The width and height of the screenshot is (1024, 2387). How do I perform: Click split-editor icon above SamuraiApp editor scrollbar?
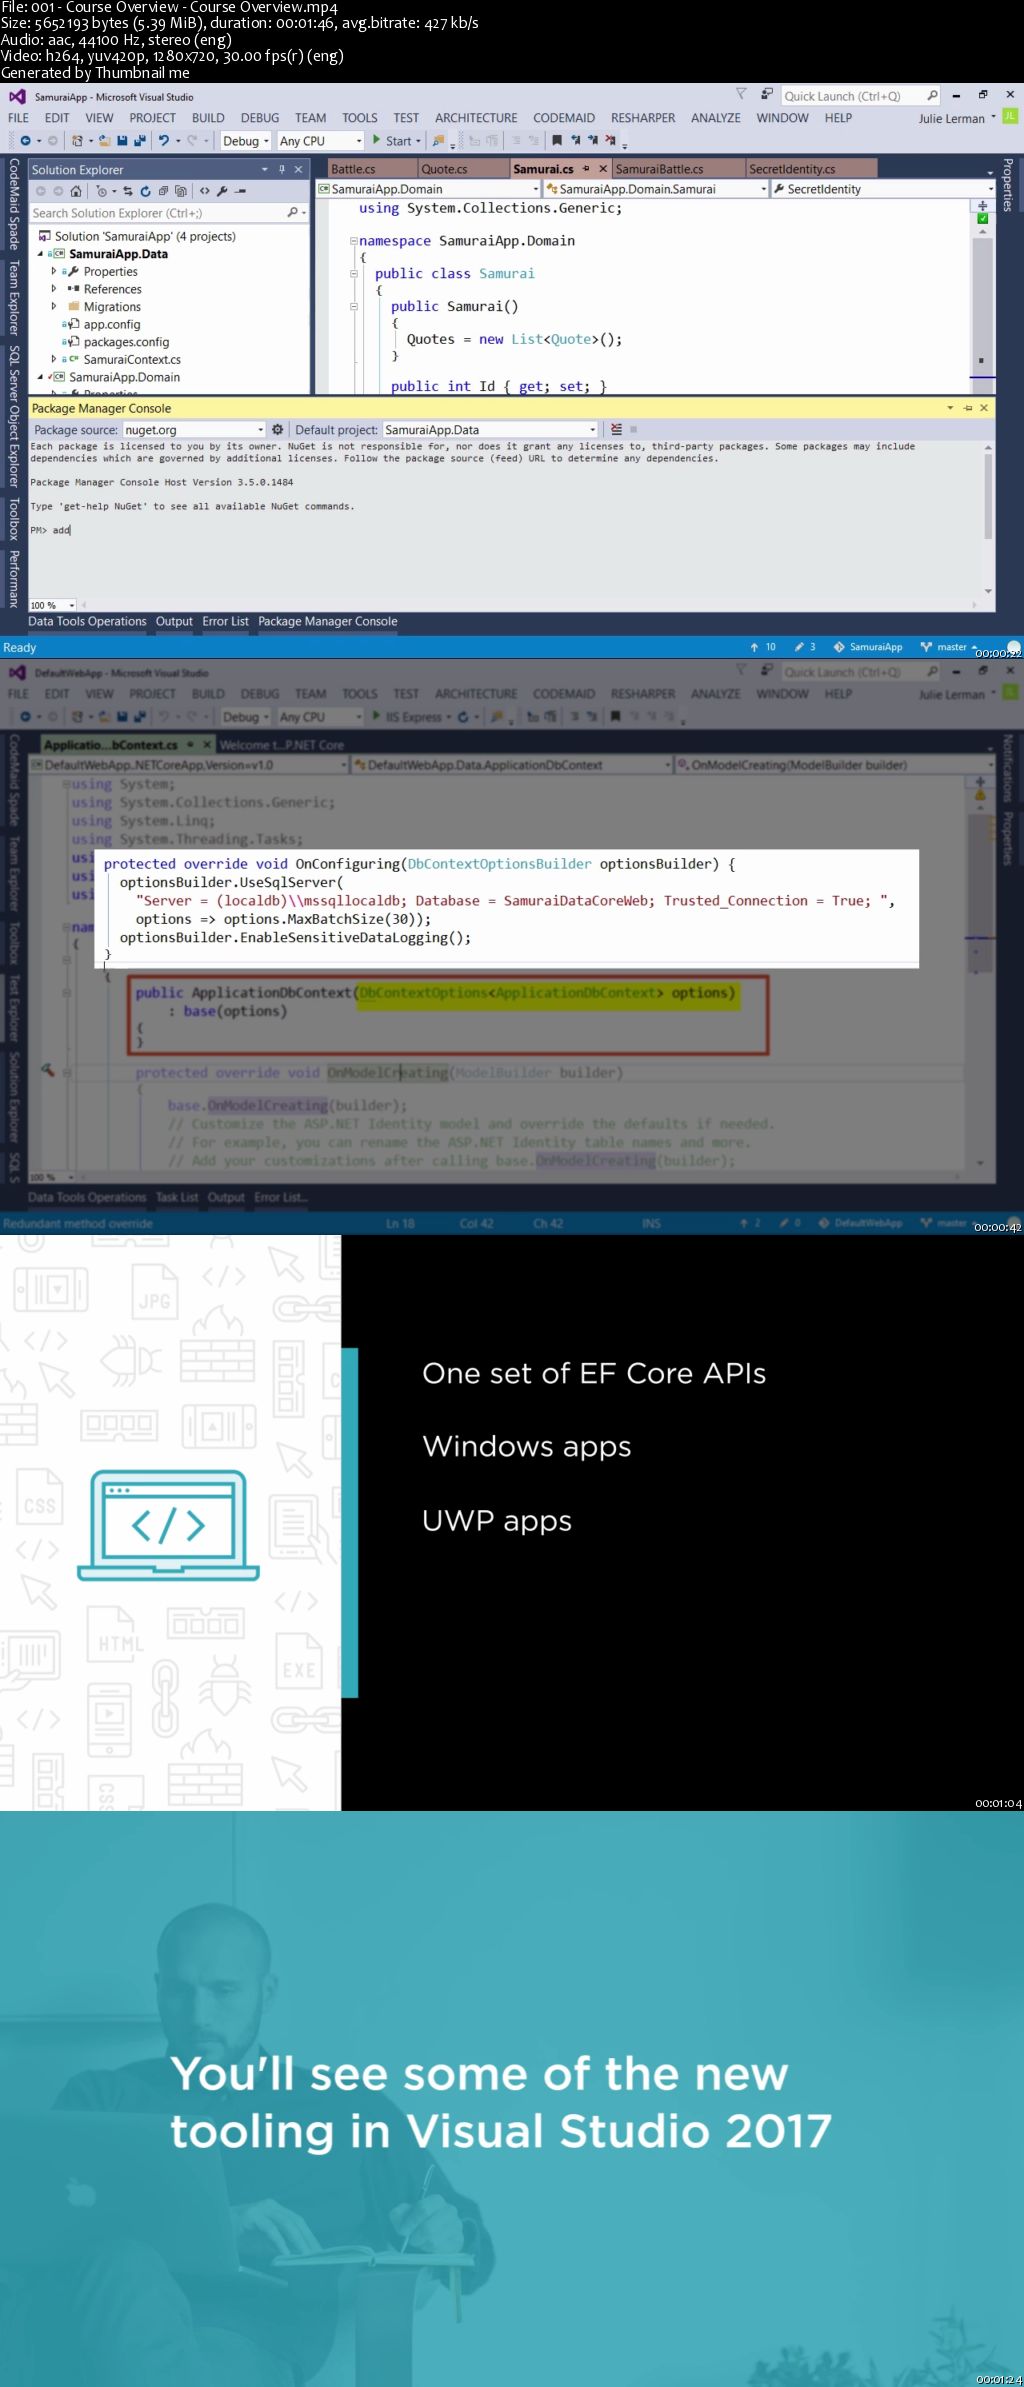click(x=982, y=205)
